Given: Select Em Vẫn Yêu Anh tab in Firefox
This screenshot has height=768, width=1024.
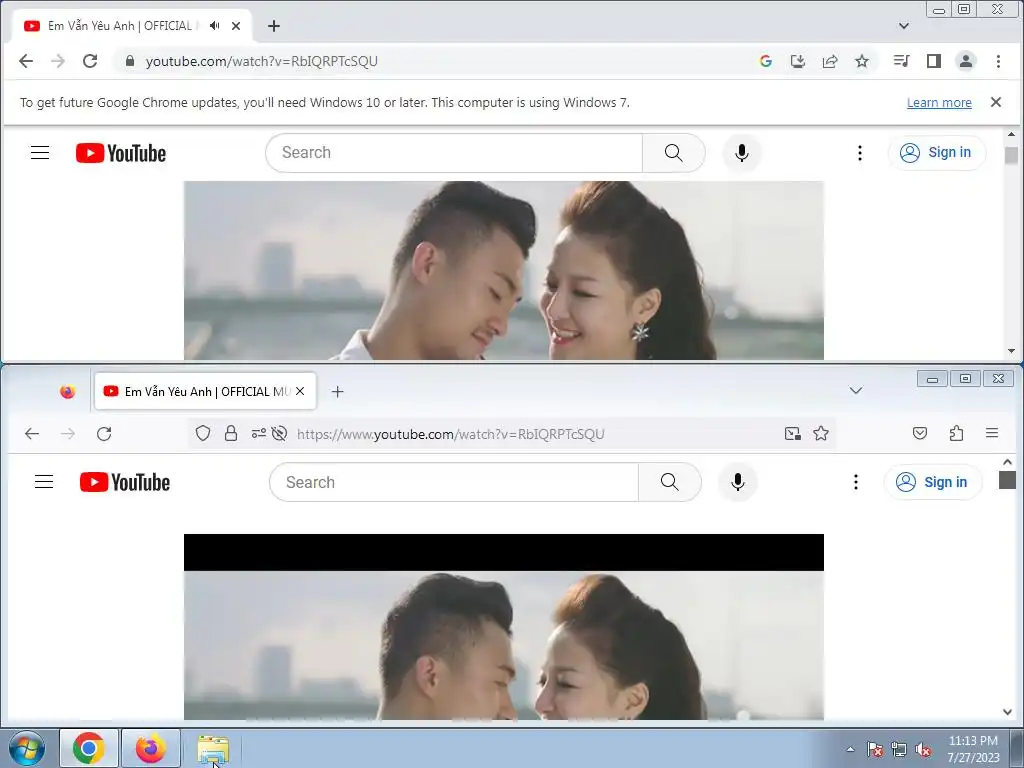Looking at the screenshot, I should coord(206,391).
